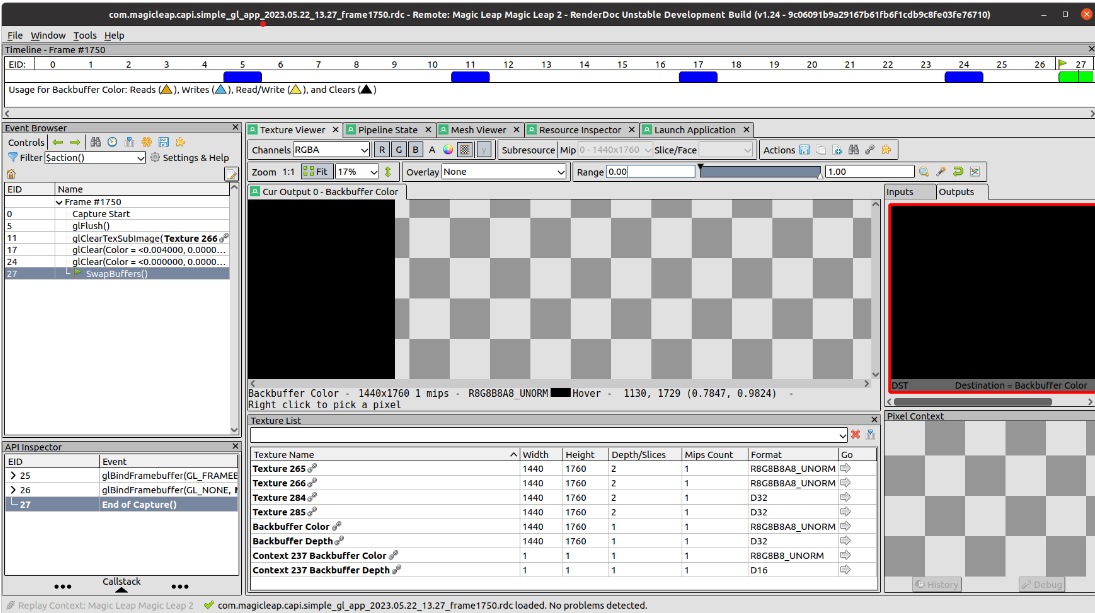Screen dimensions: 1095x613
Task: Toggle the blue channel B button
Action: tap(415, 149)
